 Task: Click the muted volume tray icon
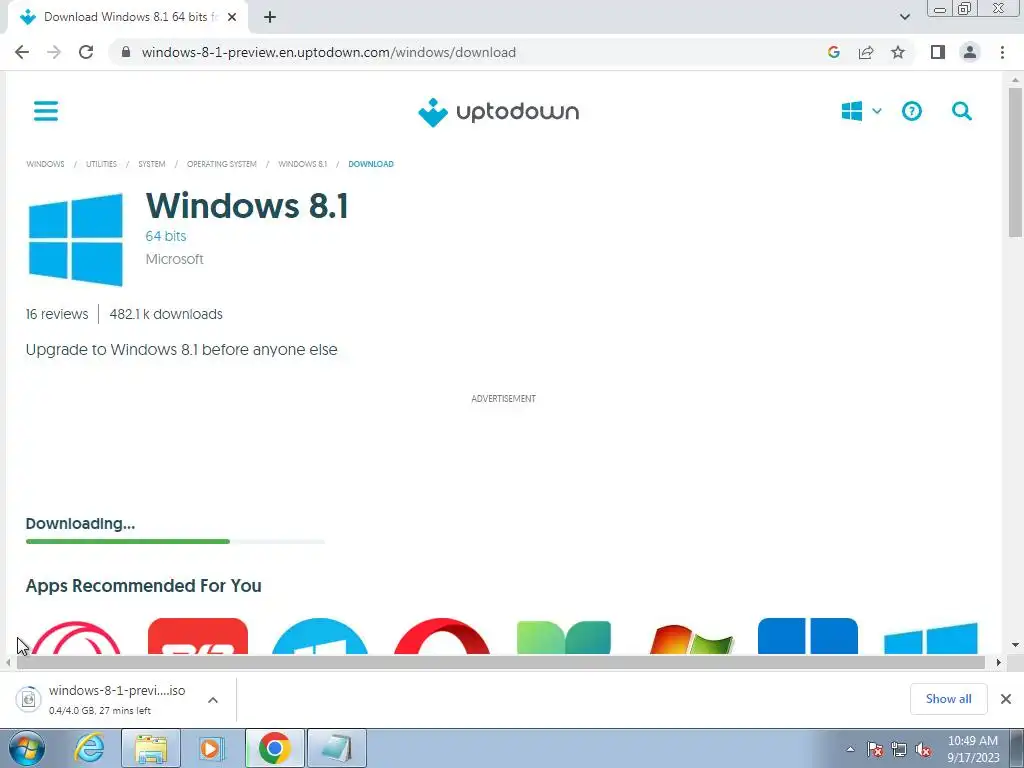click(x=923, y=750)
